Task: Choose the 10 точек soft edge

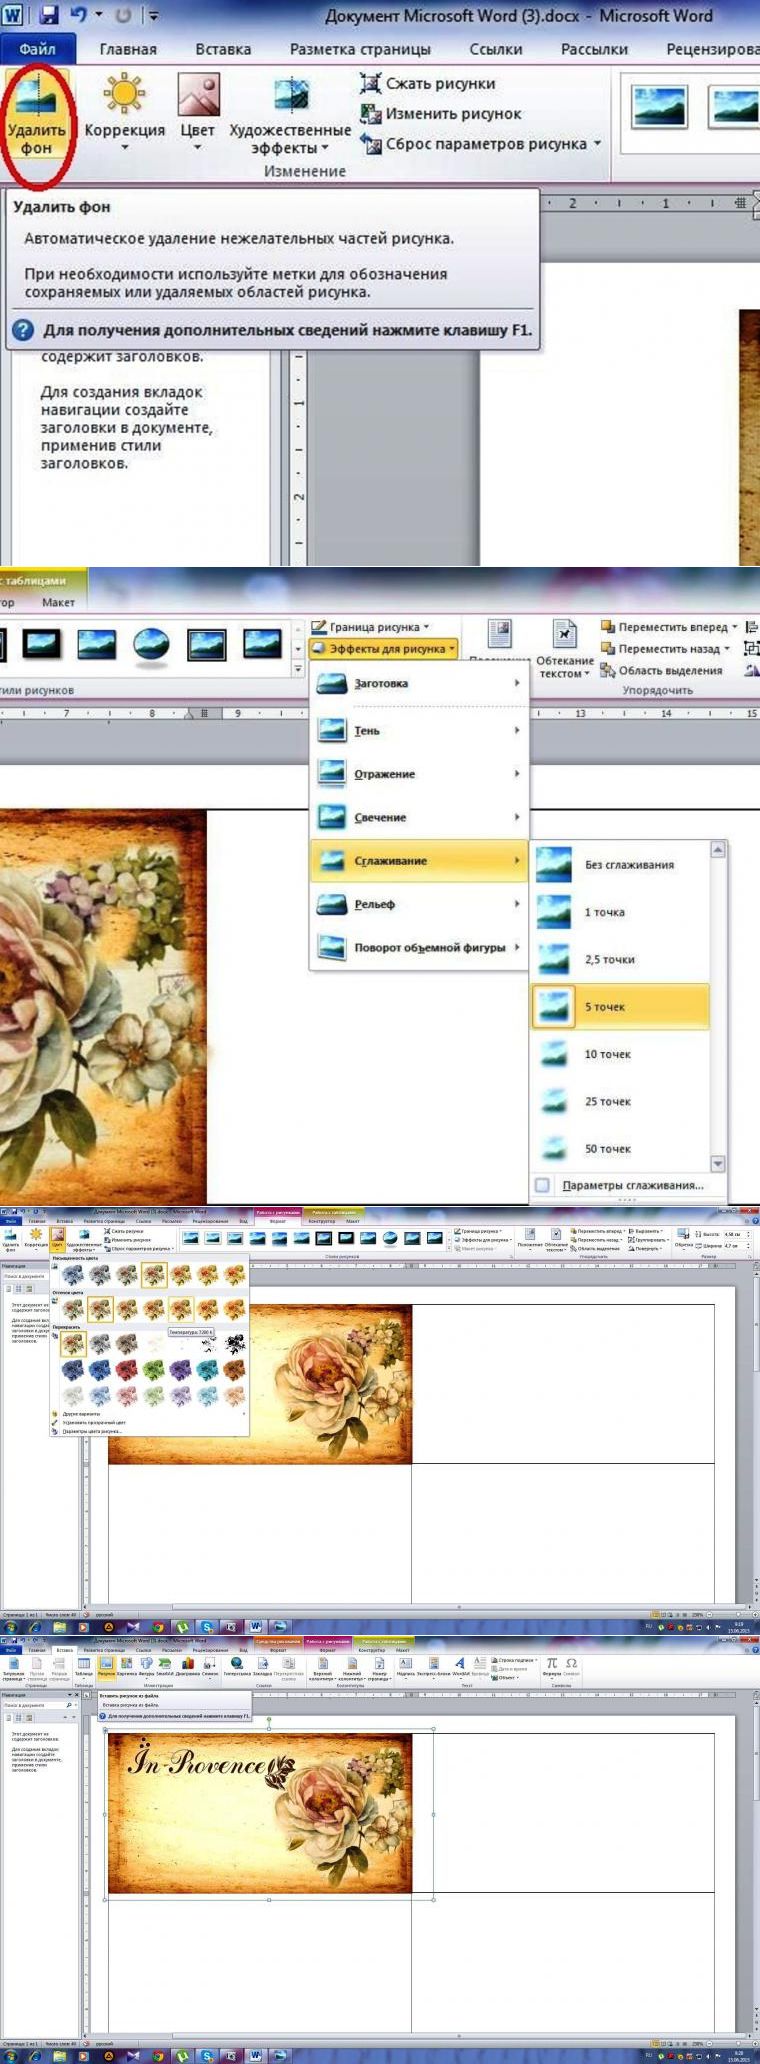Action: pos(619,1054)
